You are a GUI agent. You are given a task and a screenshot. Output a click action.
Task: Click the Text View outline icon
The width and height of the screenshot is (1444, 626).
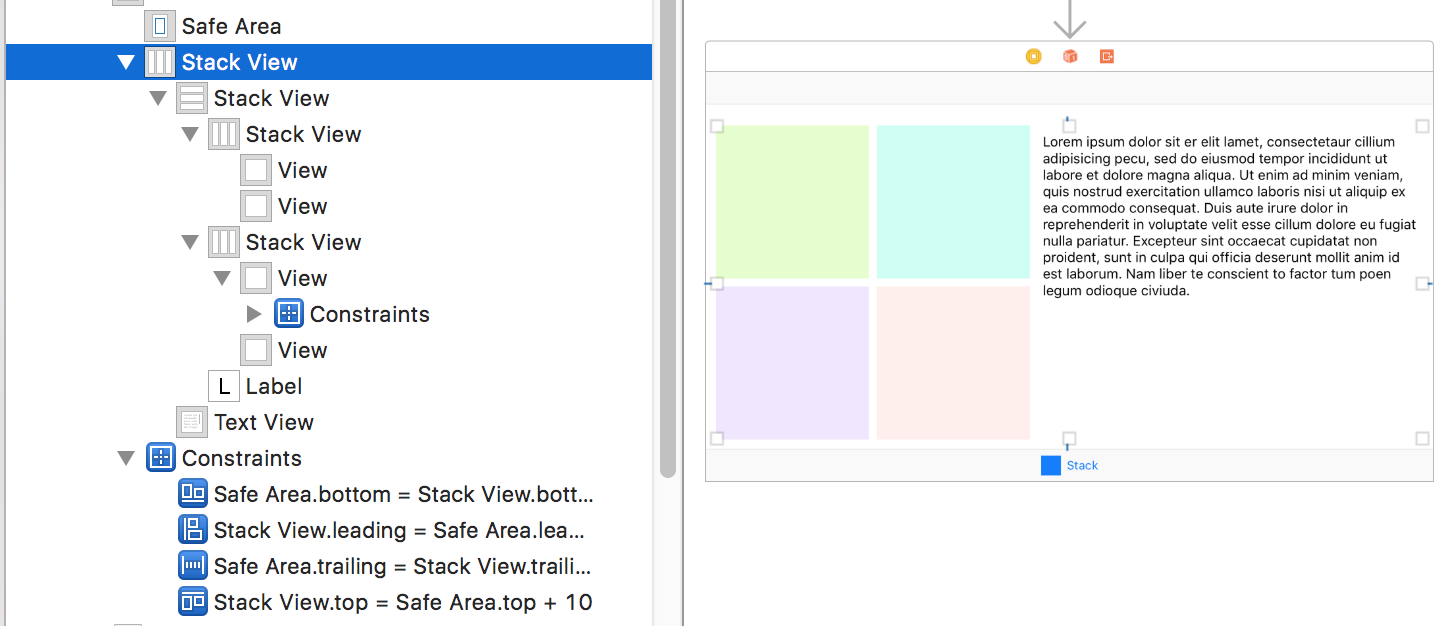[192, 422]
